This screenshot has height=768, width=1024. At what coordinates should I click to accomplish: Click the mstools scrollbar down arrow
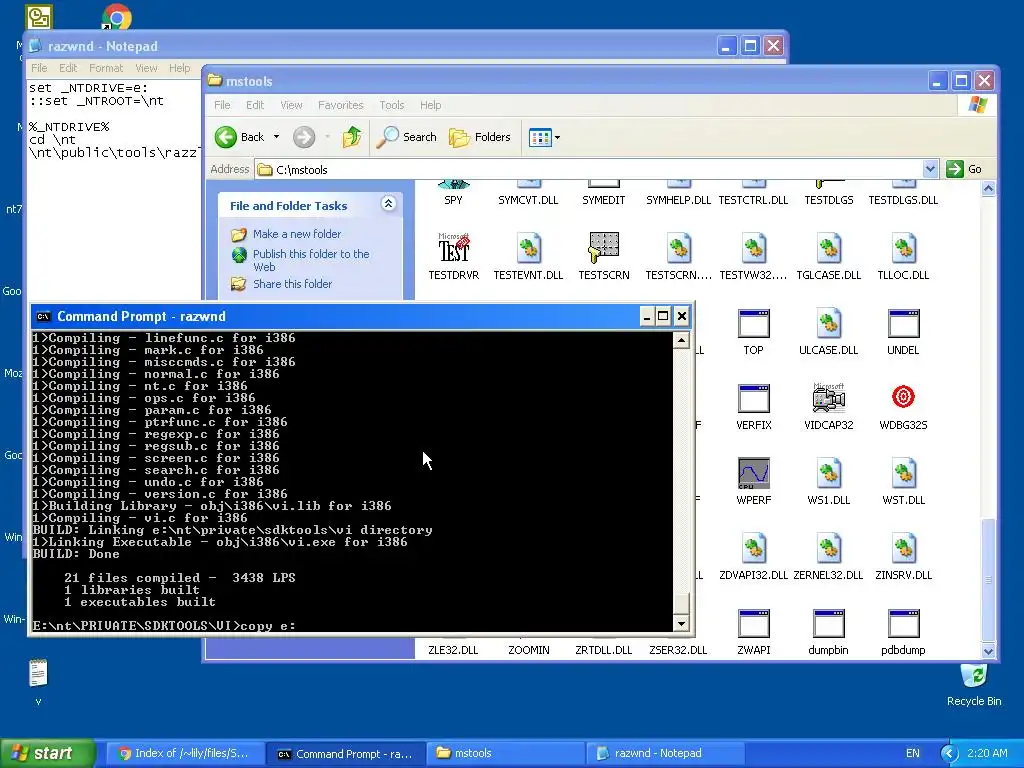pos(989,650)
